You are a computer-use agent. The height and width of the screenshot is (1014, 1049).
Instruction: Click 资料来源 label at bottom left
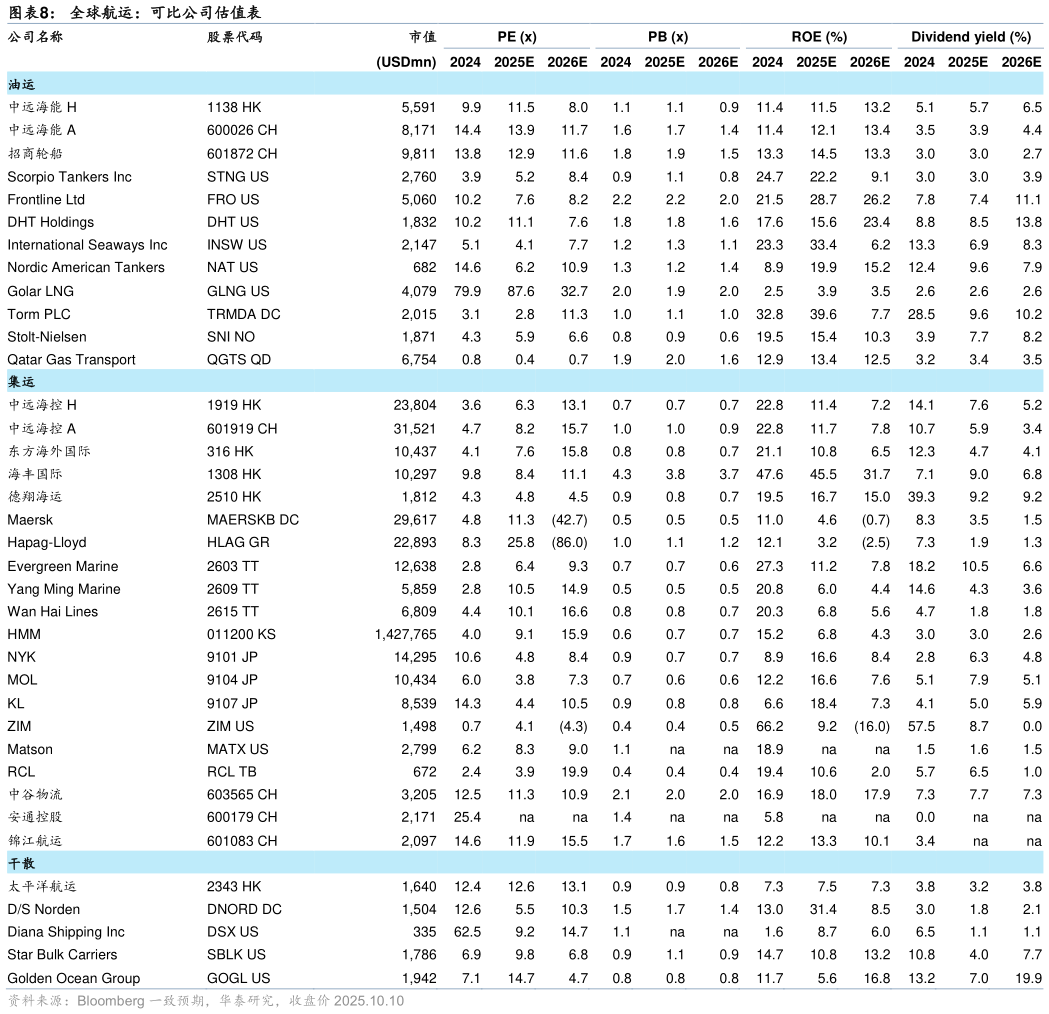tap(35, 1001)
